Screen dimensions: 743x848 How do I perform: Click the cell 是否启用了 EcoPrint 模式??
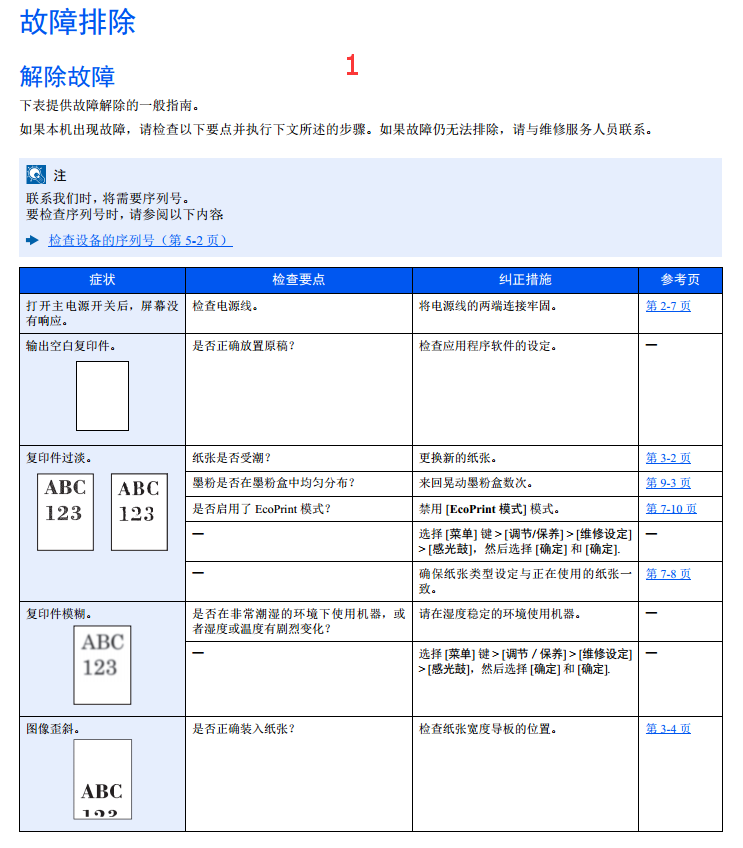pyautogui.click(x=298, y=509)
